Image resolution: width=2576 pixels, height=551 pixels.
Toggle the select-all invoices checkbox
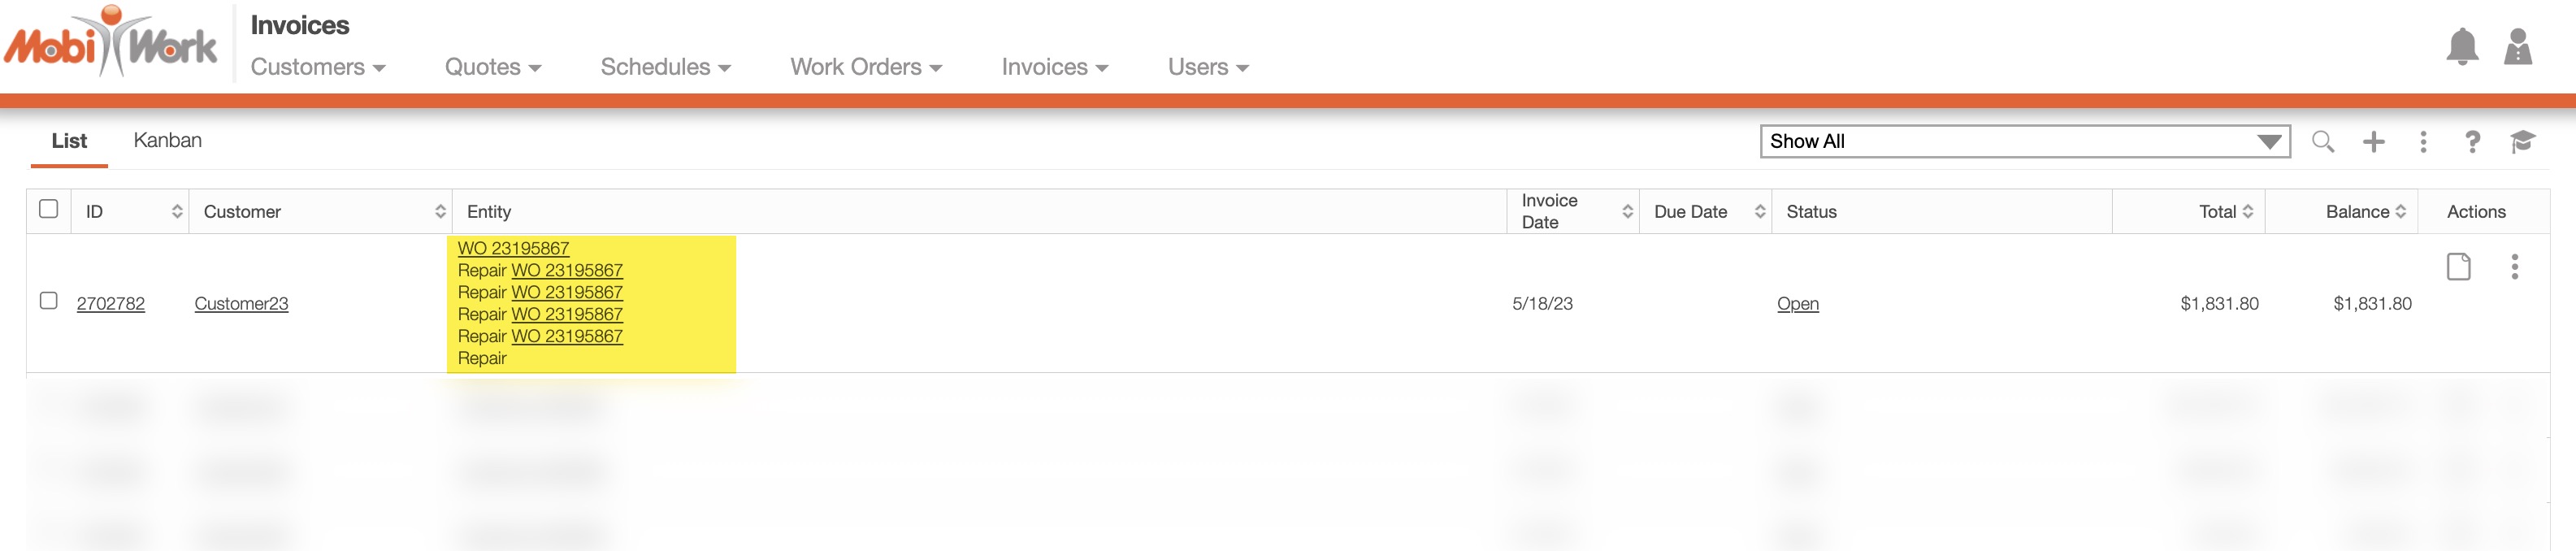(x=48, y=209)
